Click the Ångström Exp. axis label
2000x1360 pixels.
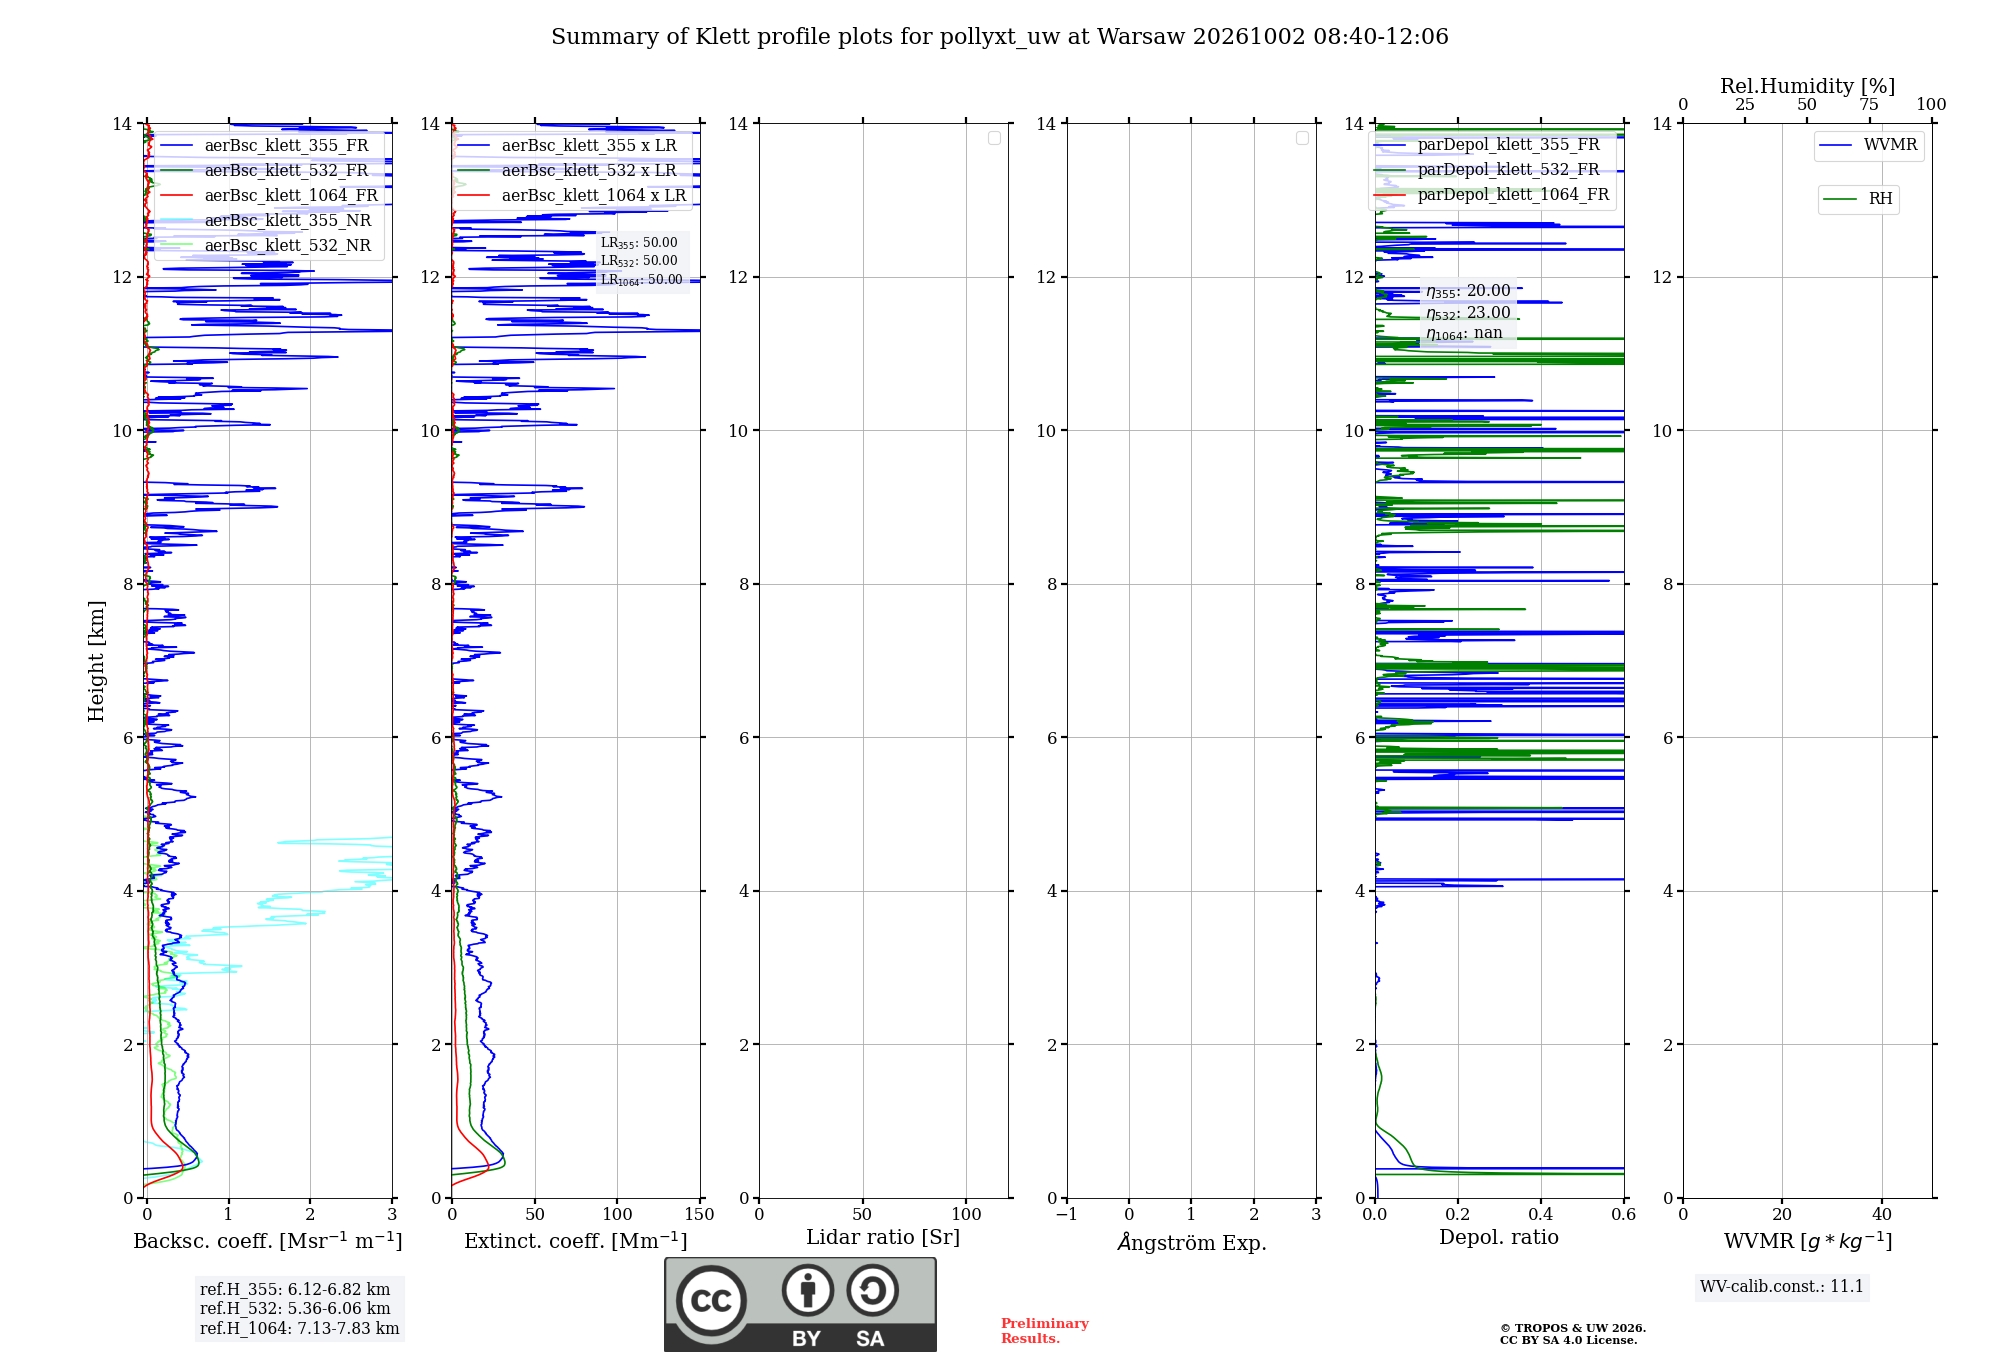coord(1192,1242)
